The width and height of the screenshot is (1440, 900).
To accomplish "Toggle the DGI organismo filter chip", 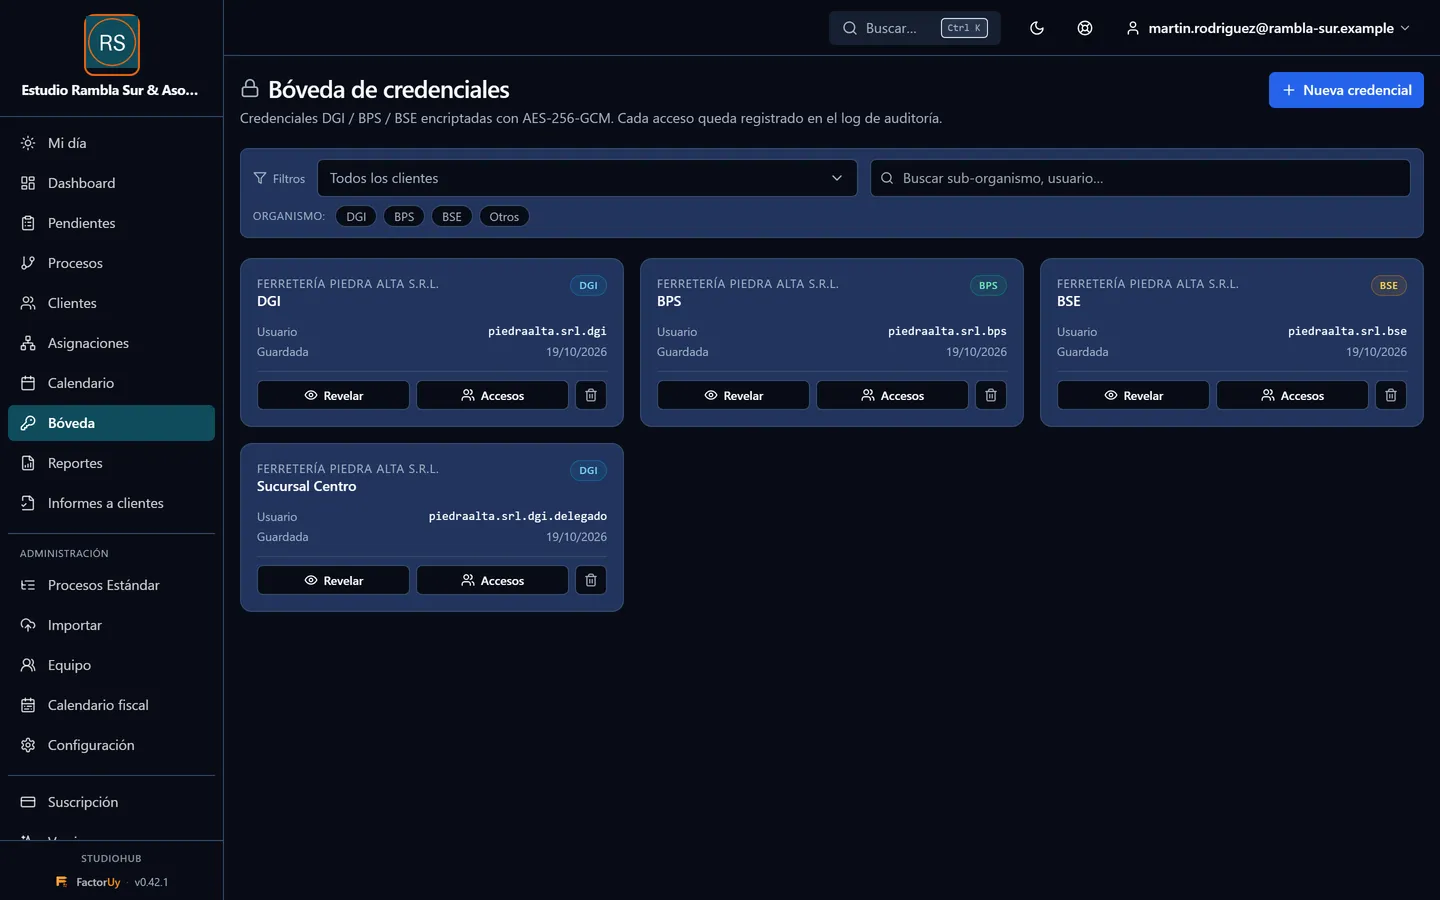I will pos(356,216).
